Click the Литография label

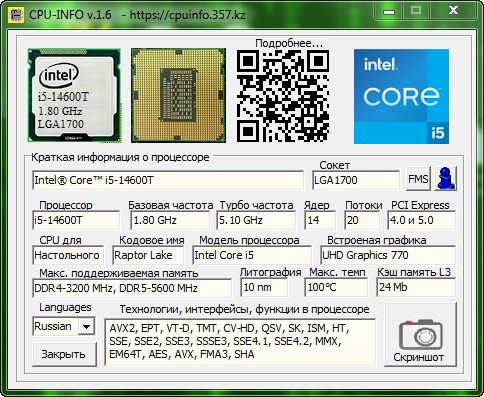pos(271,272)
